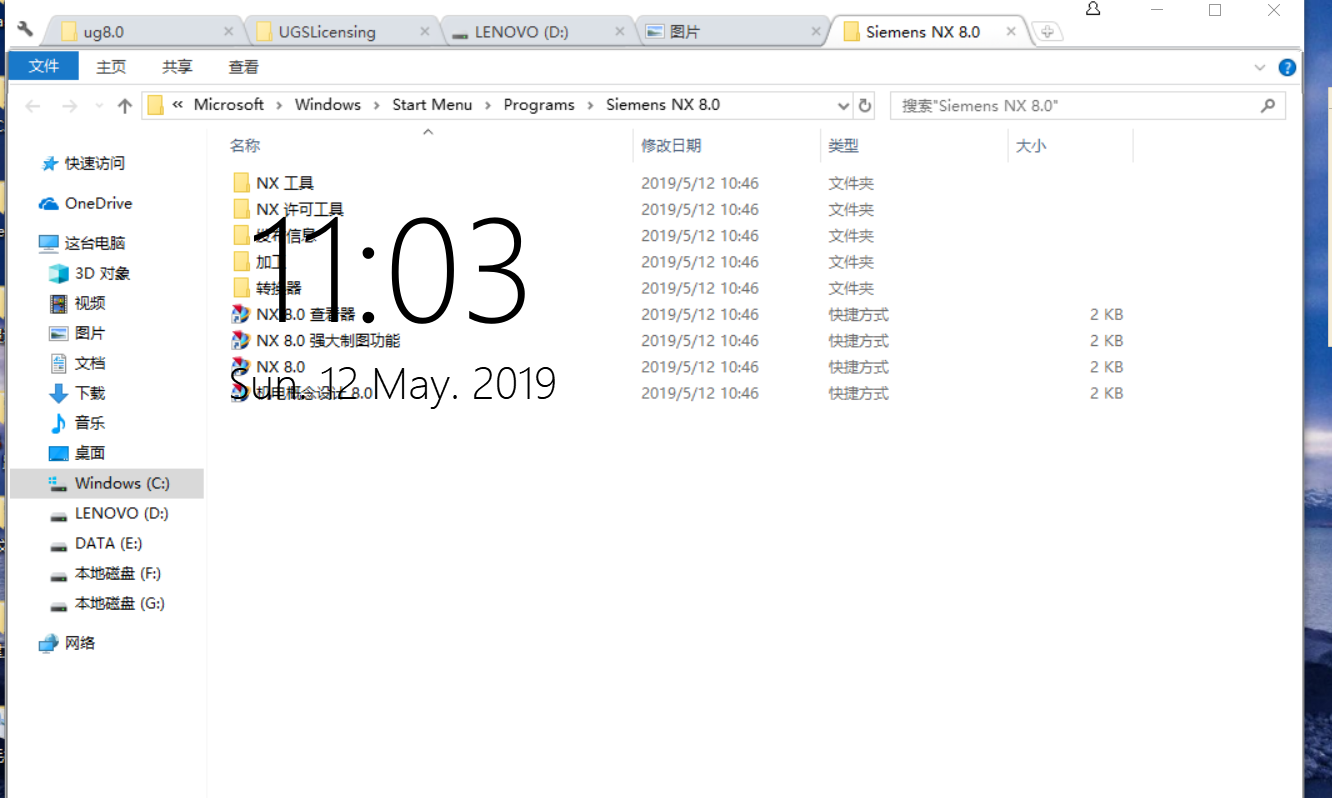Click Windows in the address path
The height and width of the screenshot is (798, 1332).
coord(327,104)
